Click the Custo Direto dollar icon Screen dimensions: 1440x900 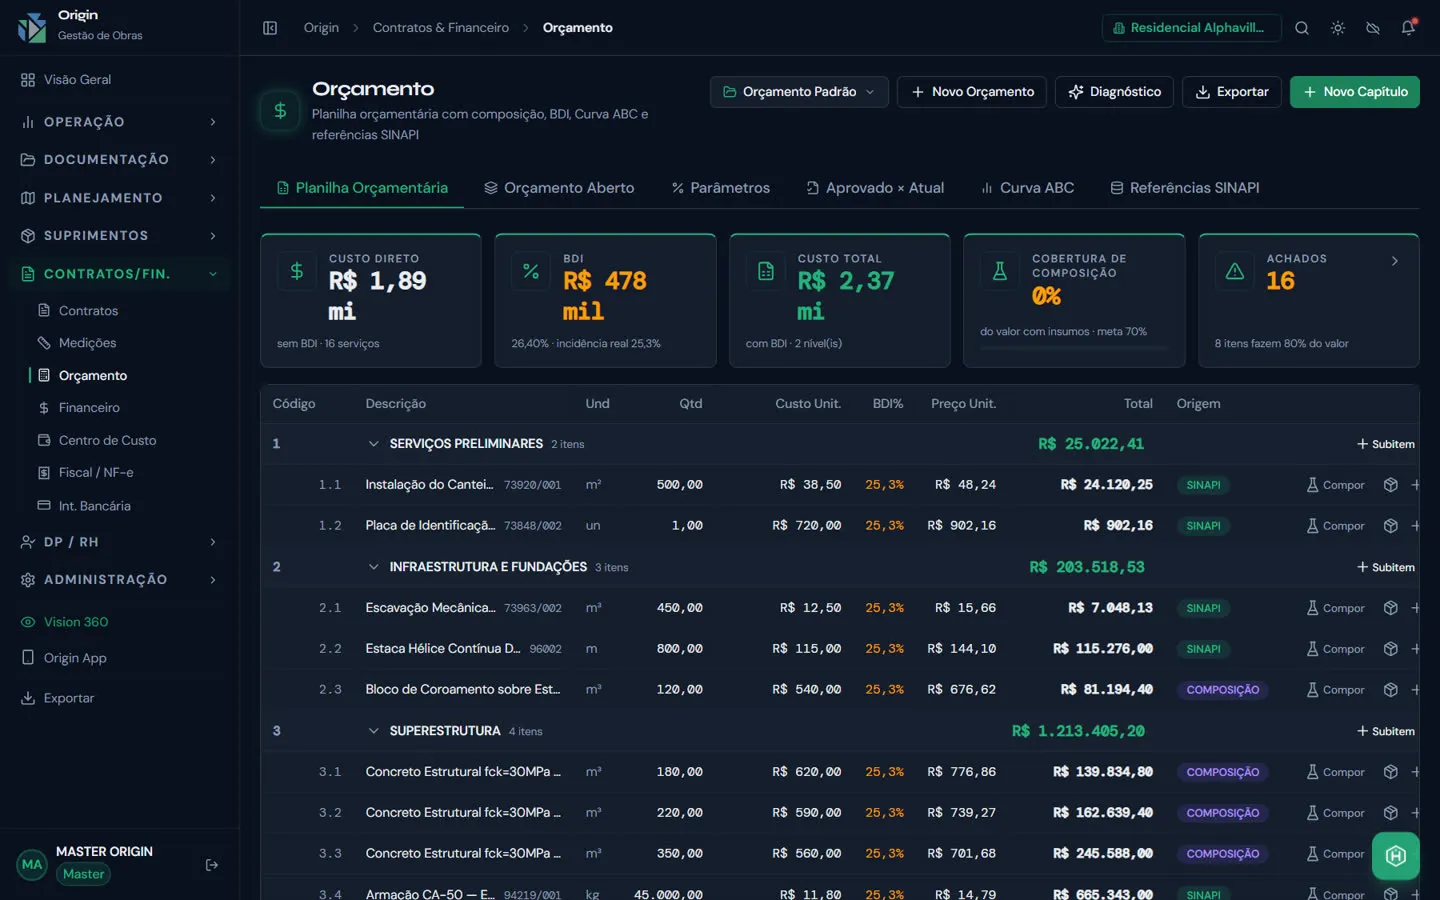297,271
